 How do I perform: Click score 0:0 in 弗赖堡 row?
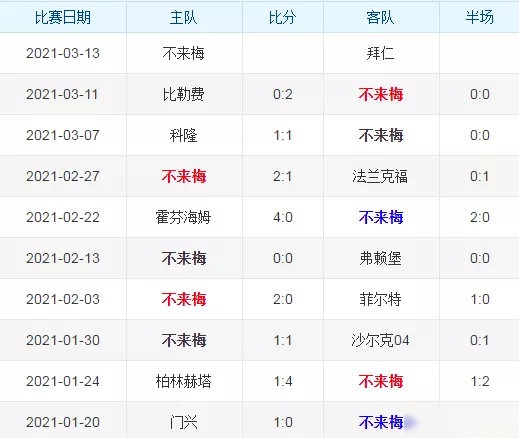283,258
